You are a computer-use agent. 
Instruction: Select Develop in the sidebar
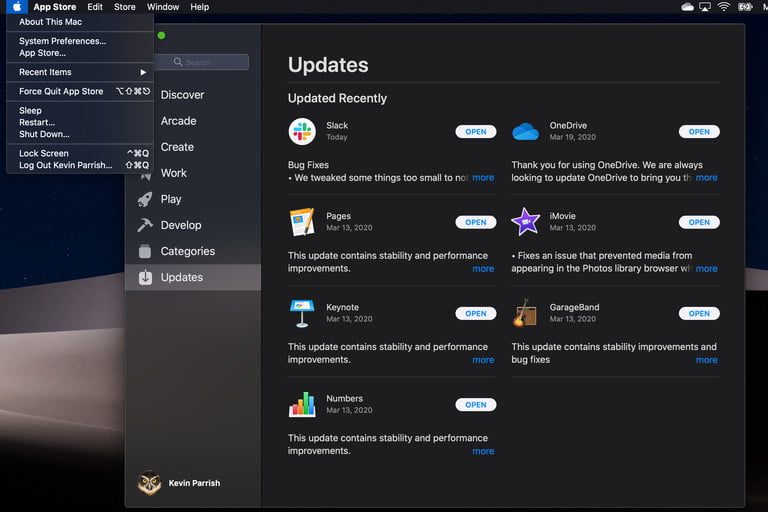click(x=181, y=225)
